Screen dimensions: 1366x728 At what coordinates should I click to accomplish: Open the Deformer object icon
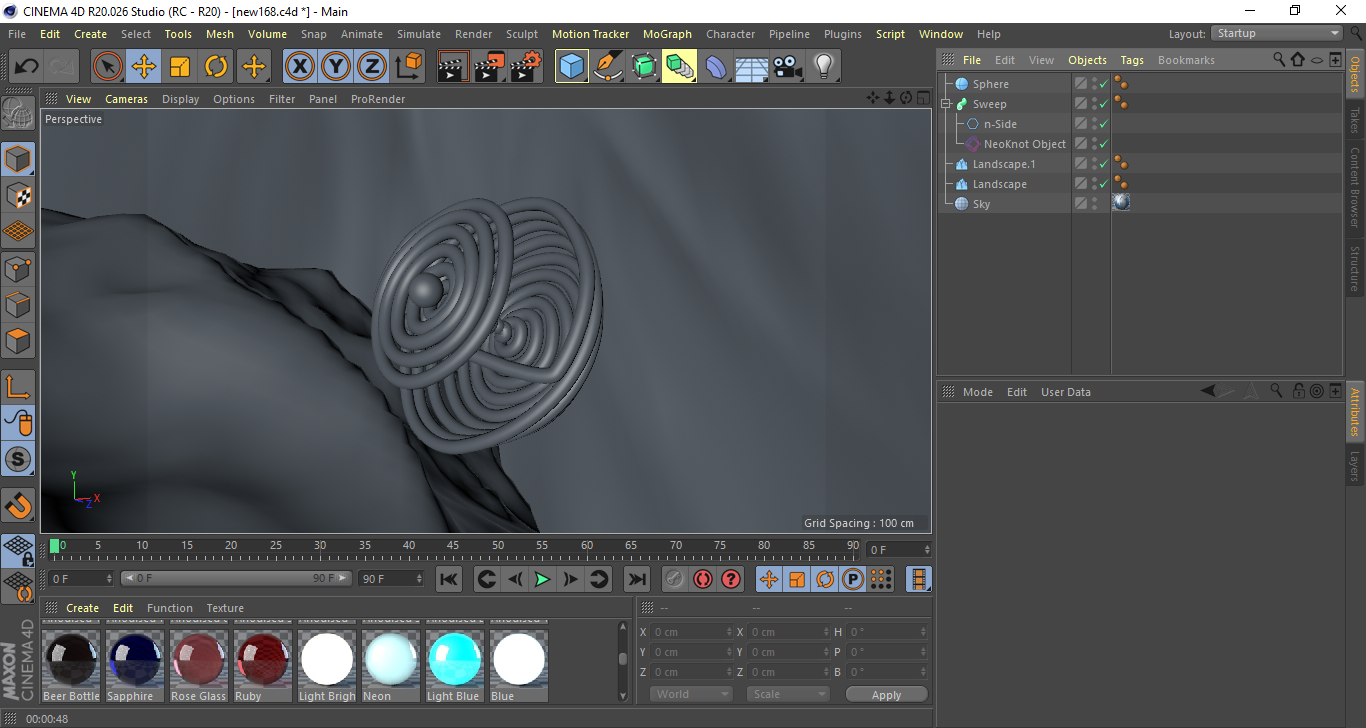click(x=716, y=67)
